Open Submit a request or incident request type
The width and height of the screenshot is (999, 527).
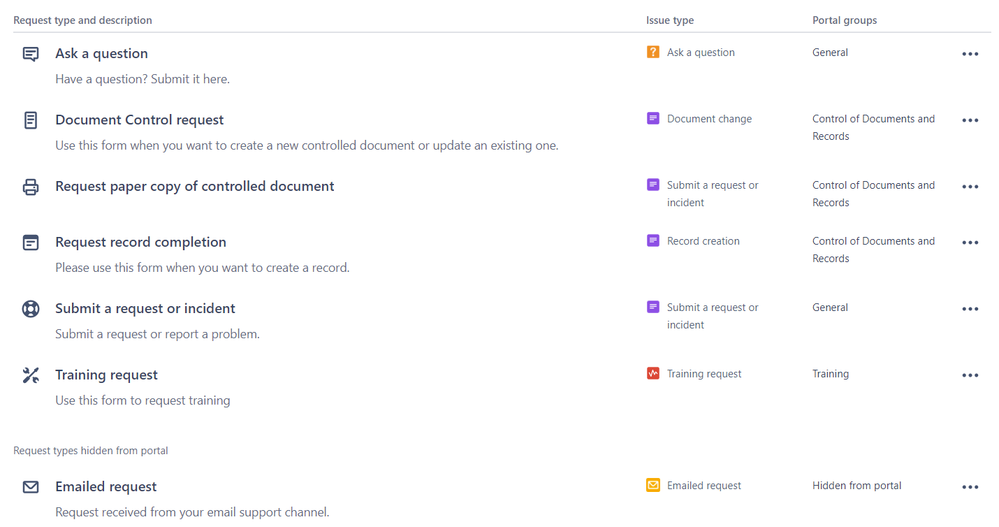click(x=145, y=308)
